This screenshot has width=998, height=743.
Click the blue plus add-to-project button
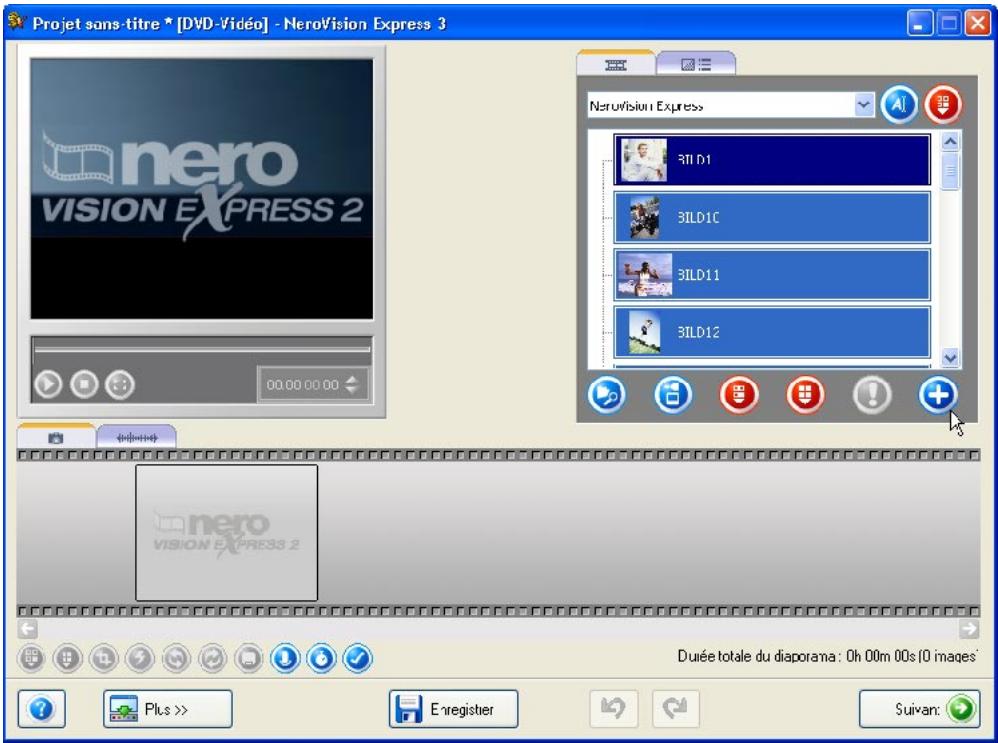pos(938,395)
